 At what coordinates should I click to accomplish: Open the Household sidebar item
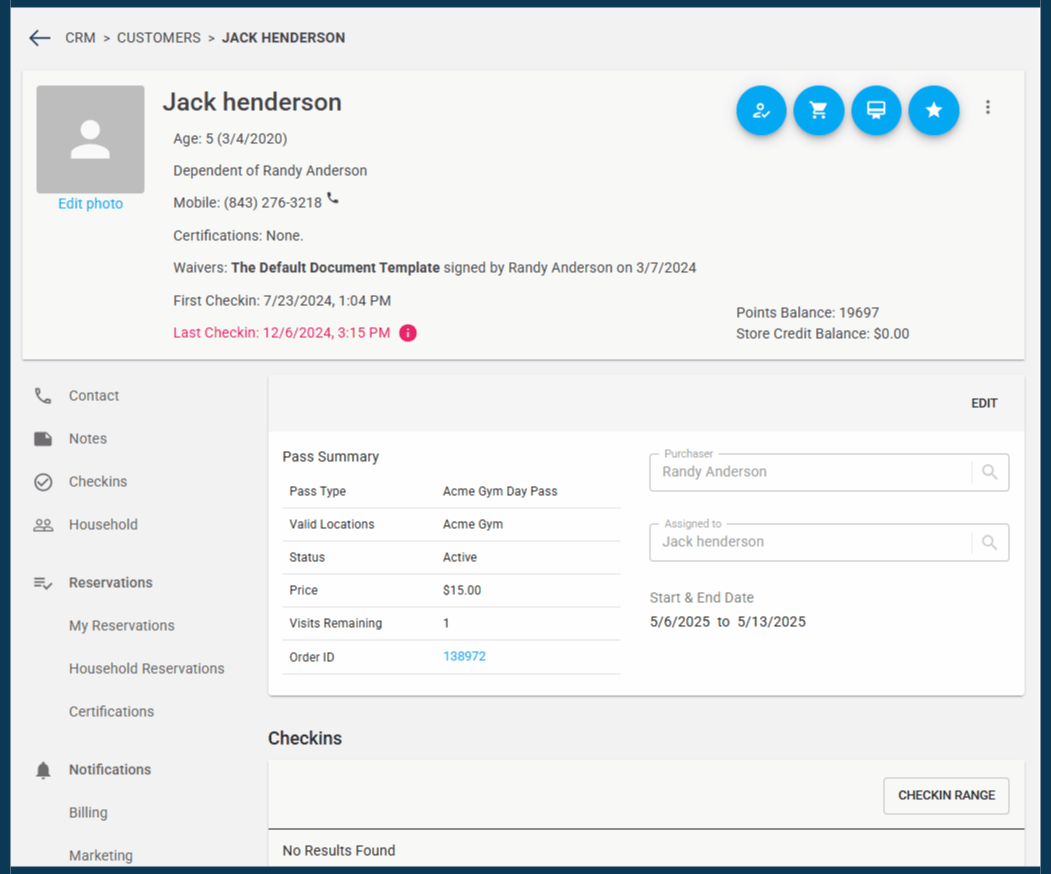103,525
